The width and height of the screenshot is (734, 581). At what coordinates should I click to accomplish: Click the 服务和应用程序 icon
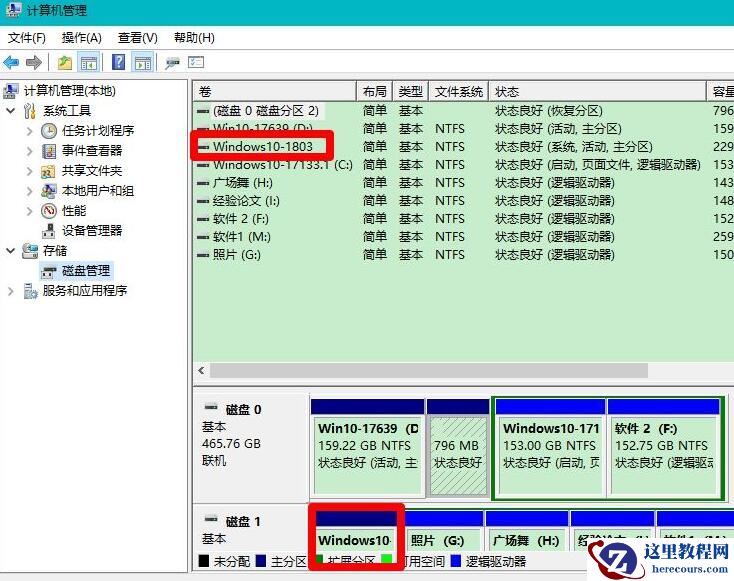tap(30, 291)
